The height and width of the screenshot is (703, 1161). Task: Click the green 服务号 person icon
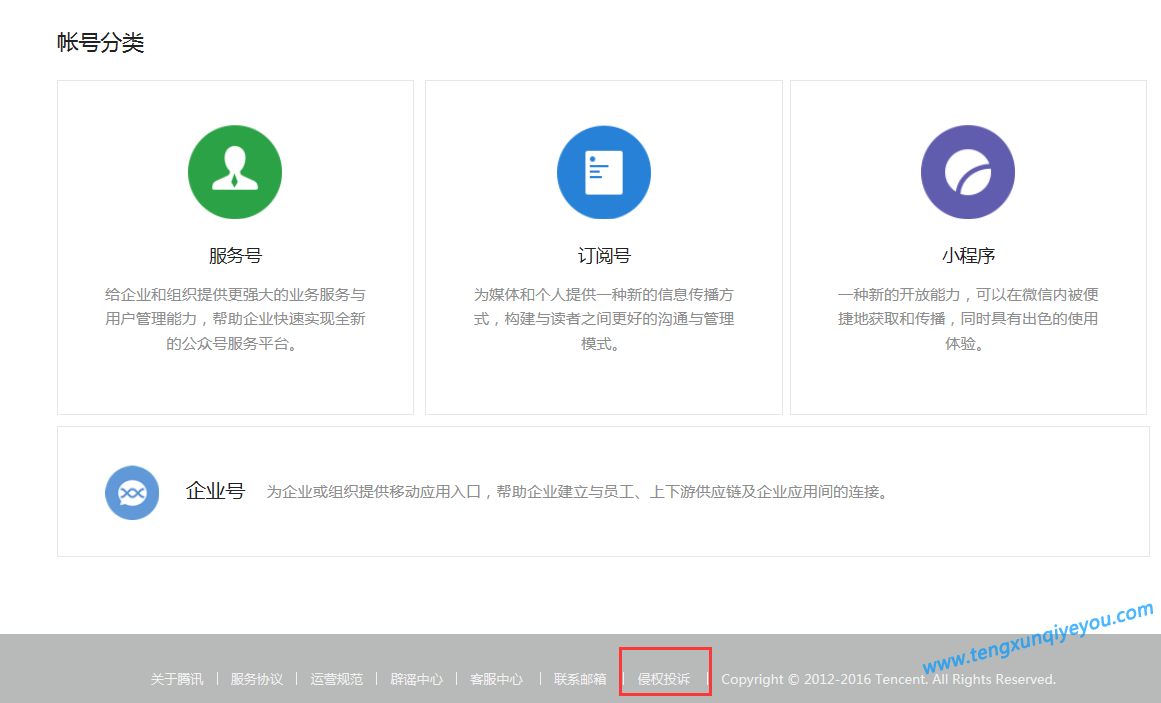click(x=235, y=172)
